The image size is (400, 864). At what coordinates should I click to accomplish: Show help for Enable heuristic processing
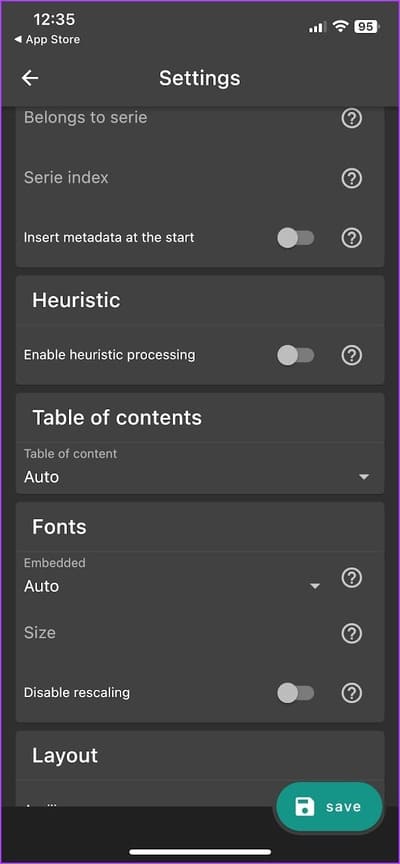(x=352, y=355)
